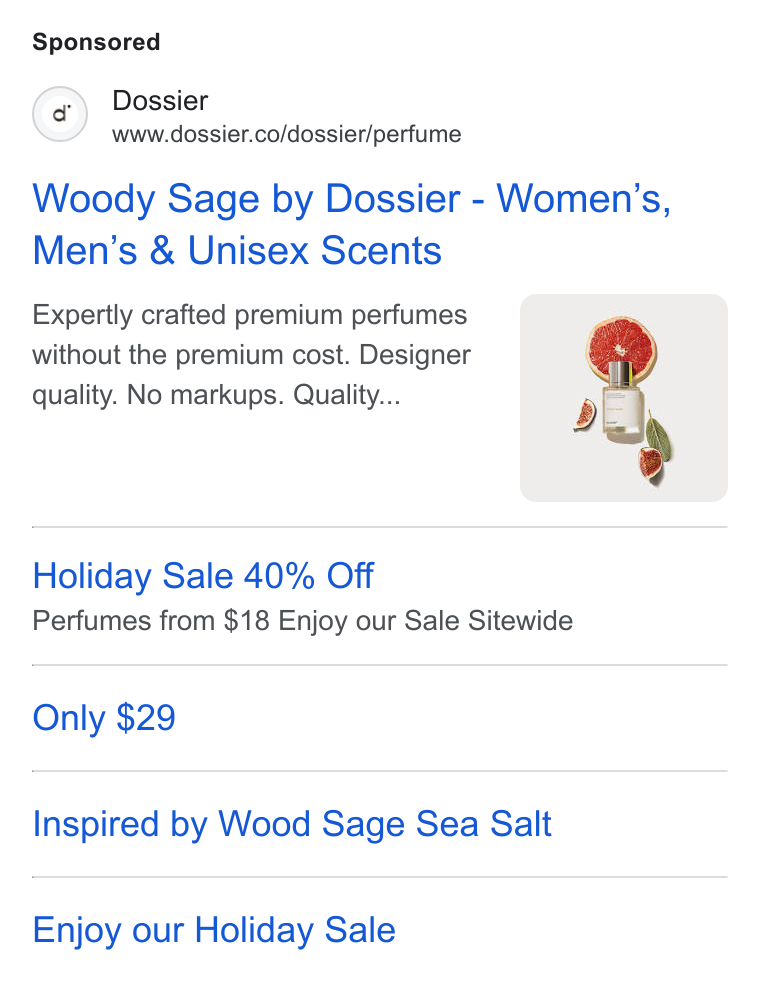Open the Enjoy our Holiday Sale link

pos(214,930)
